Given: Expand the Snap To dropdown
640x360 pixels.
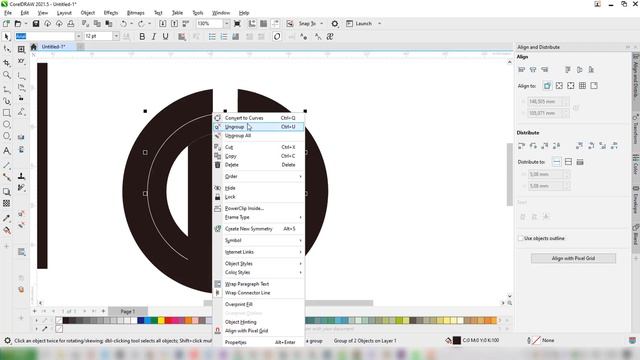Looking at the screenshot, I should coord(322,24).
